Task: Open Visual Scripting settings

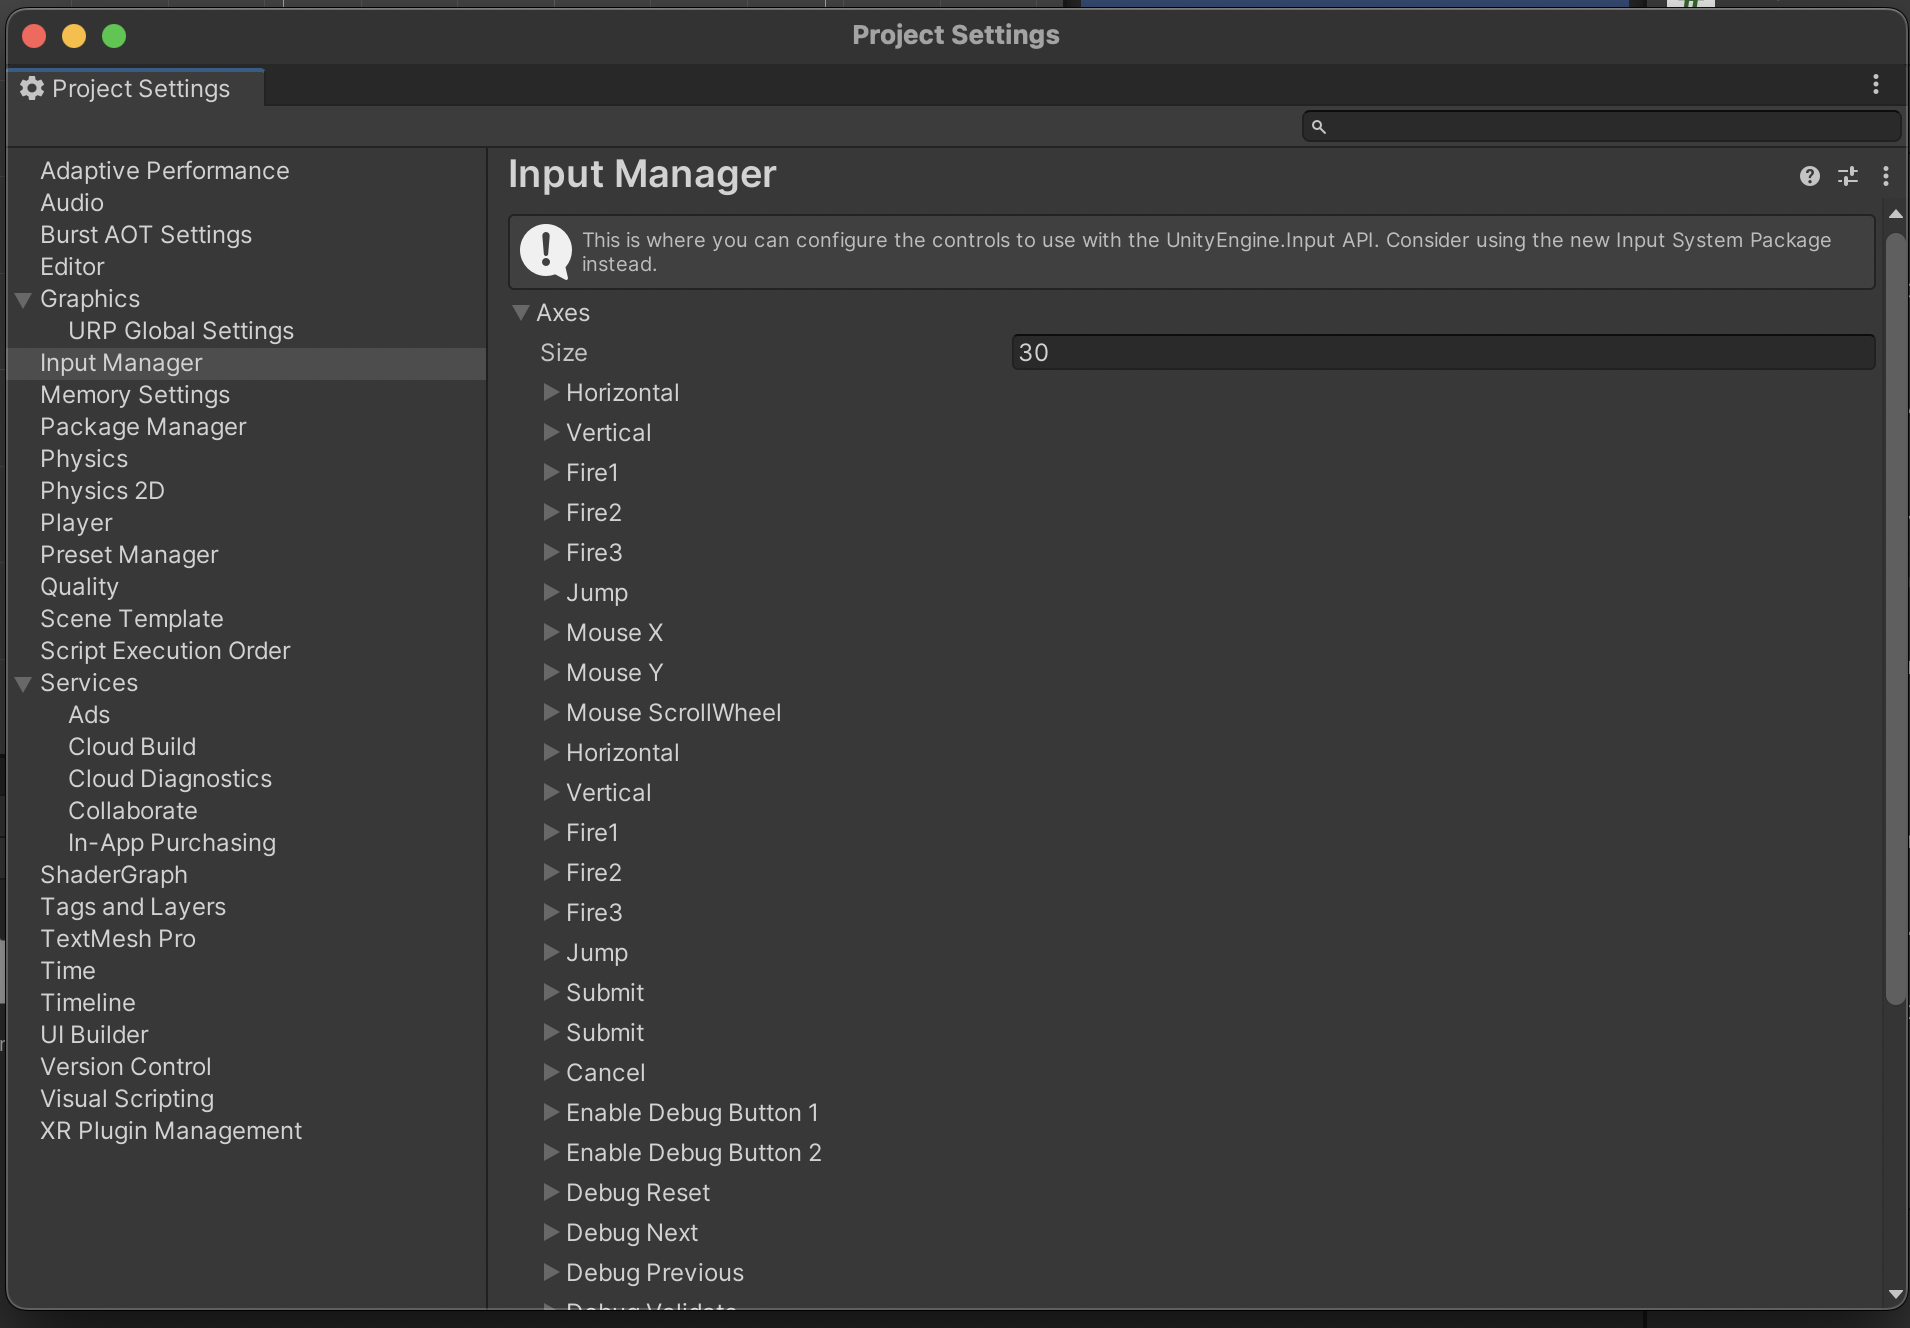Action: pyautogui.click(x=127, y=1099)
